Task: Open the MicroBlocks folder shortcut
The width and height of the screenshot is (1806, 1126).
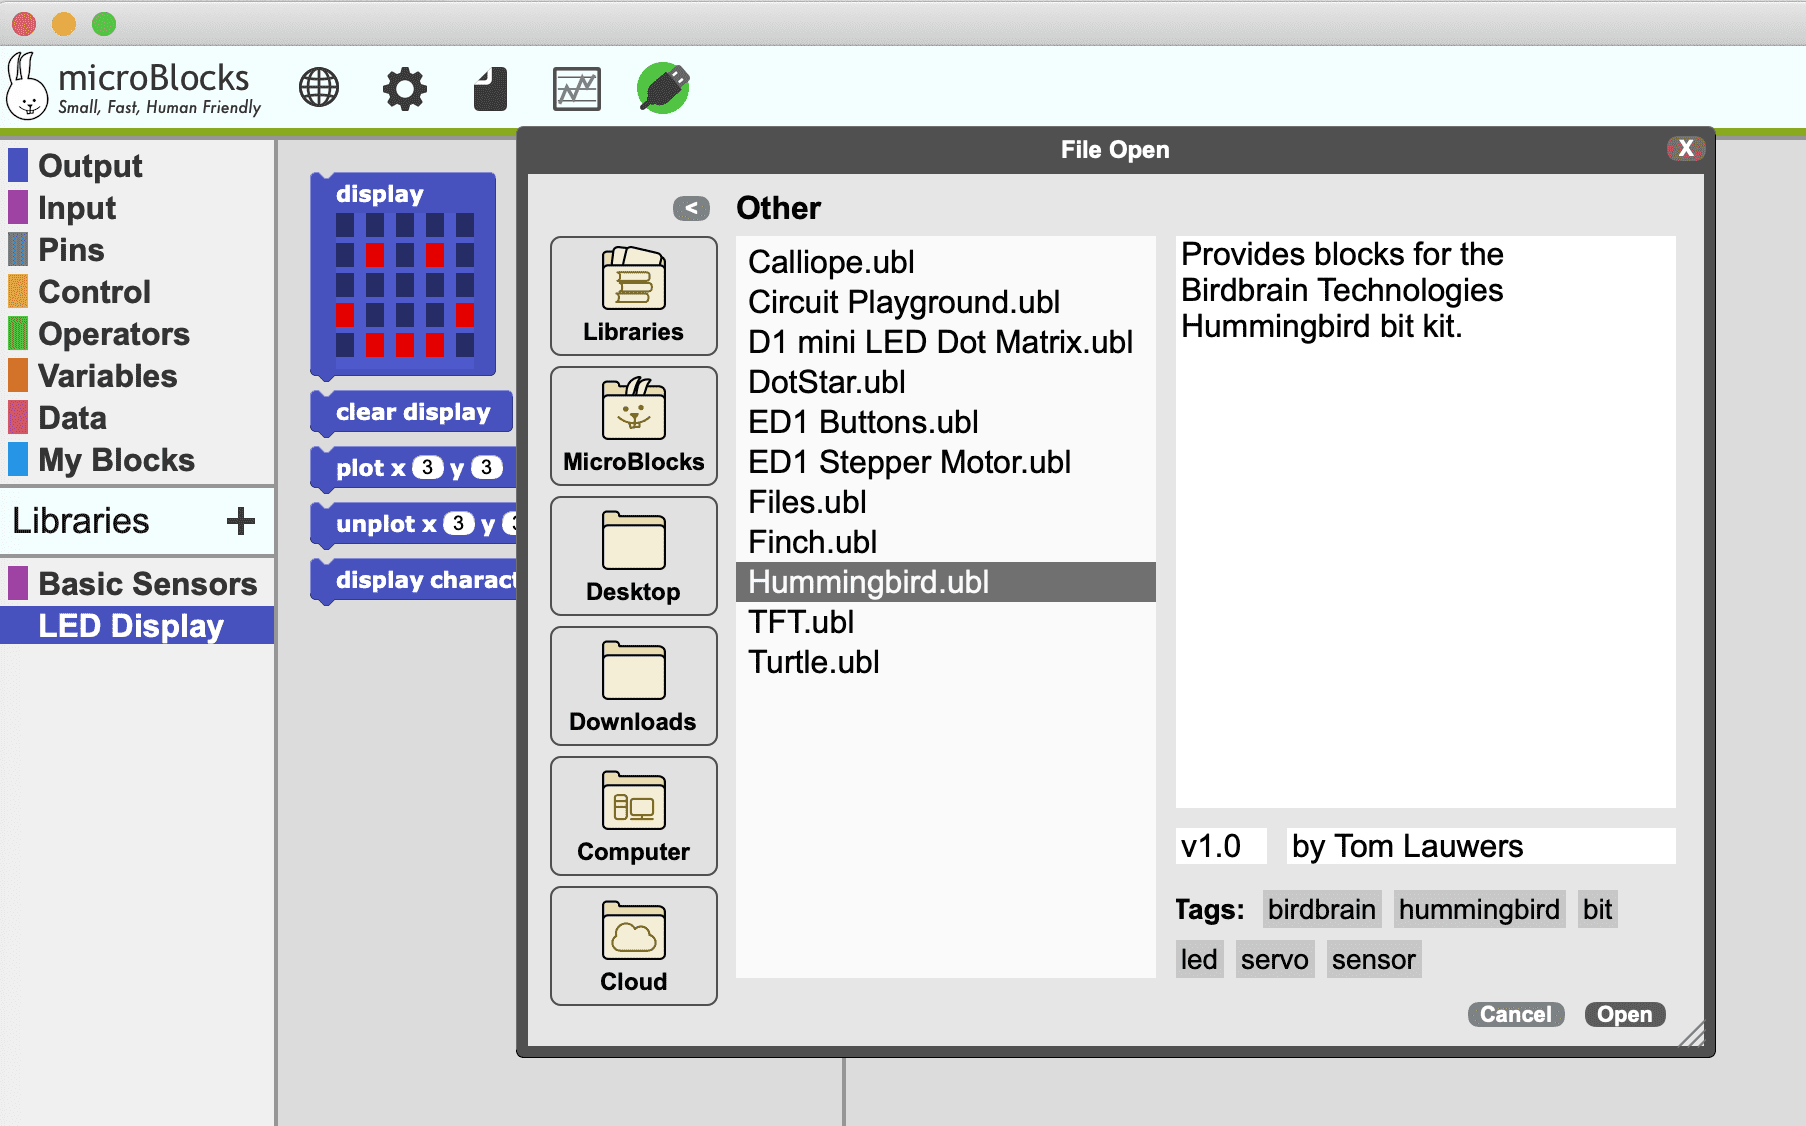Action: point(633,426)
